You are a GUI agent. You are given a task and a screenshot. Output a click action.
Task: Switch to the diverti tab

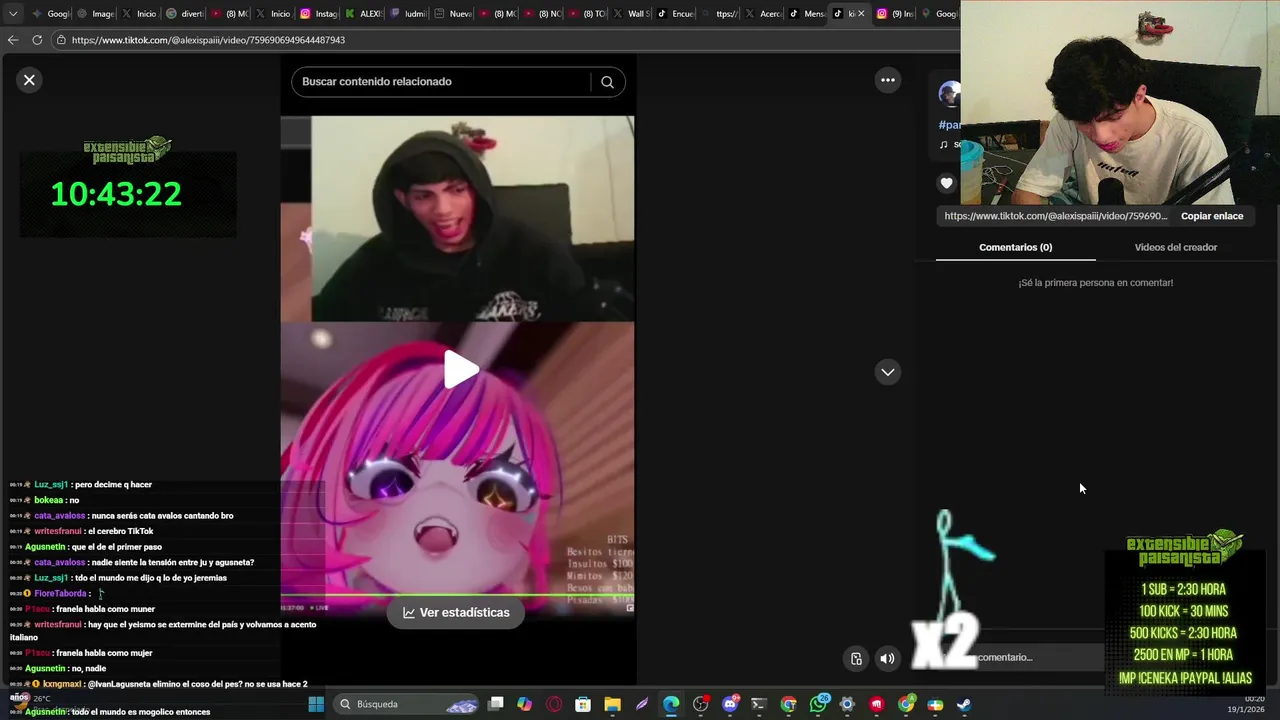click(184, 14)
